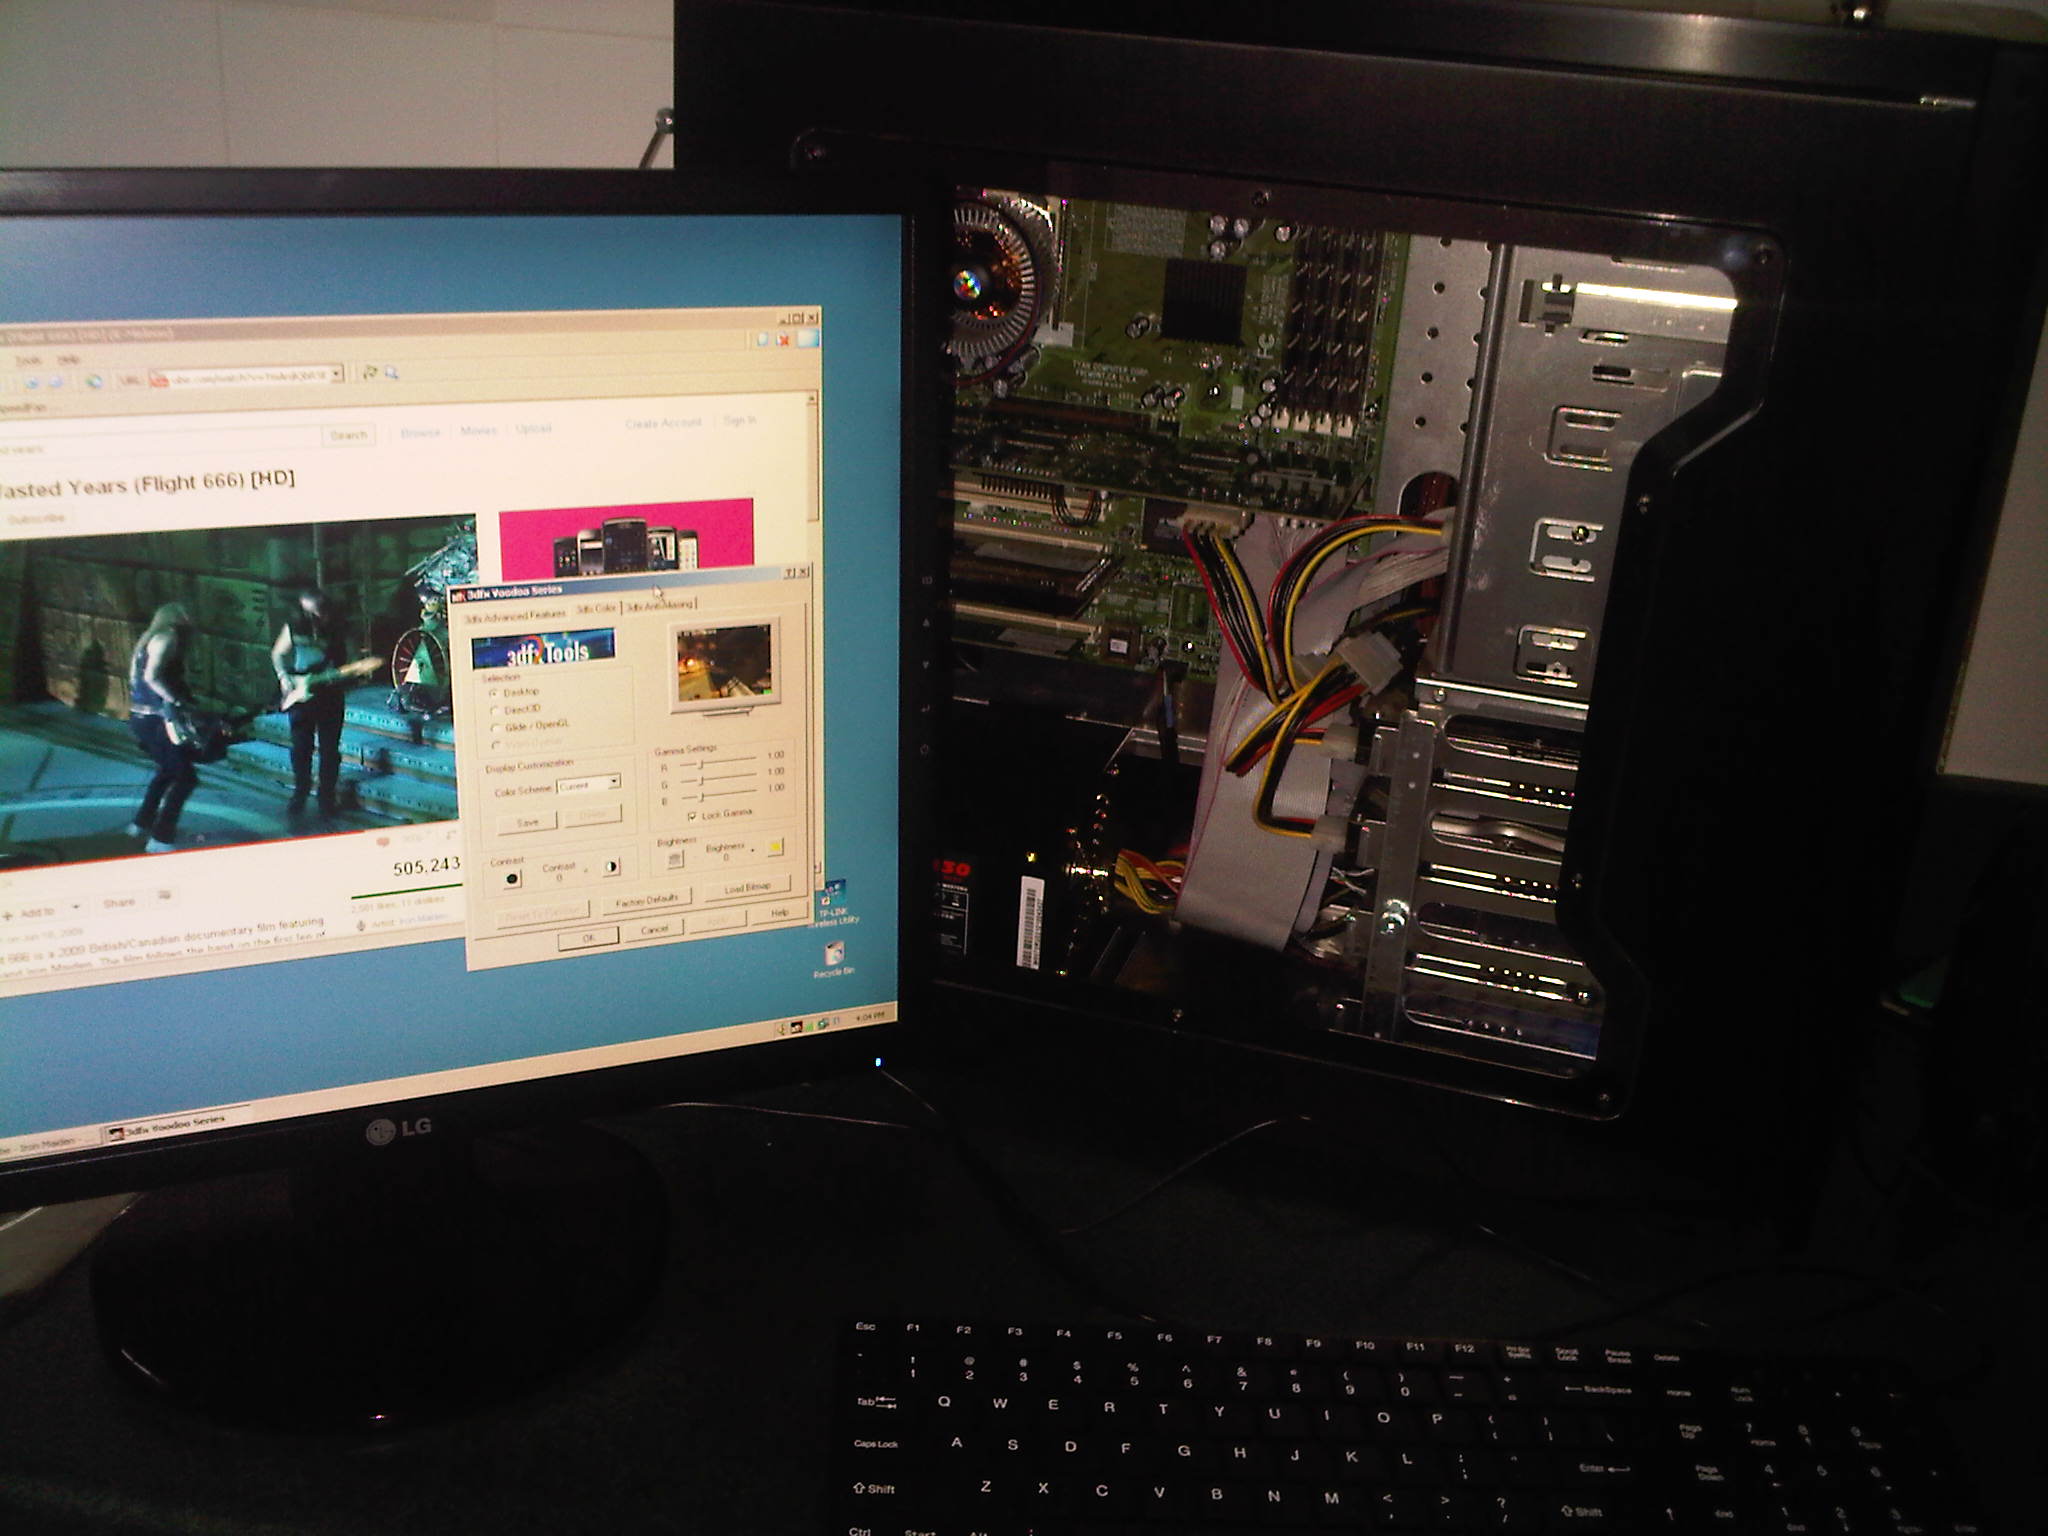
Task: Click Cancel in the 3dfx dialog
Action: [x=654, y=929]
